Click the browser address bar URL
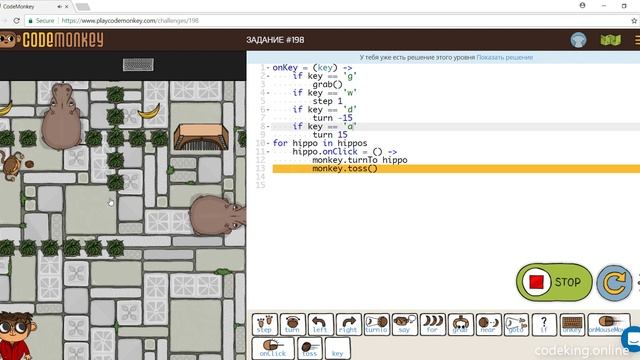 [x=130, y=20]
